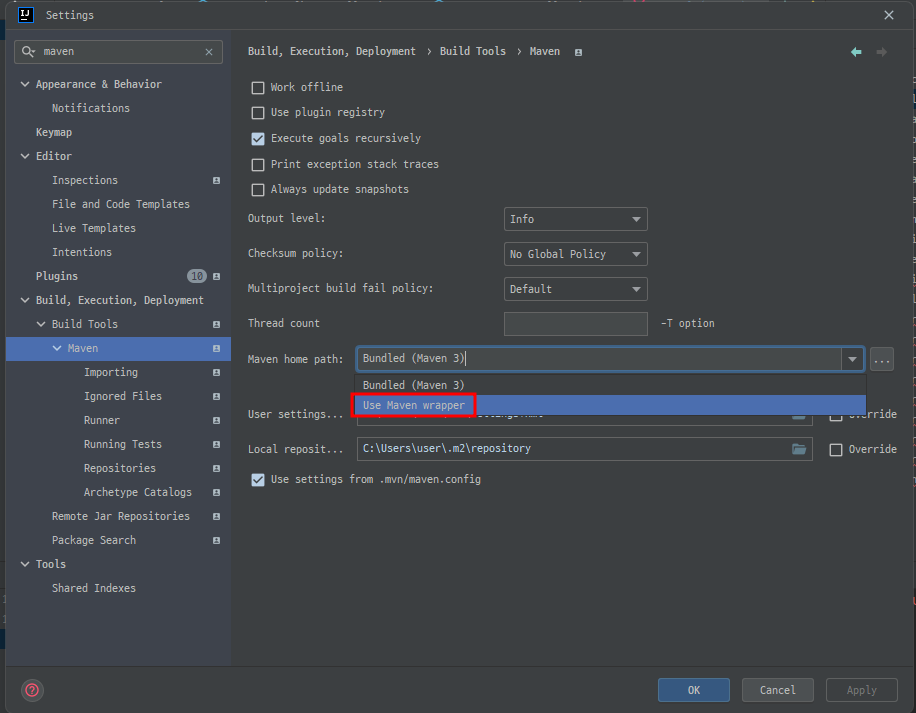Enable Print exception stack traces
Viewport: 916px width, 713px height.
(258, 165)
